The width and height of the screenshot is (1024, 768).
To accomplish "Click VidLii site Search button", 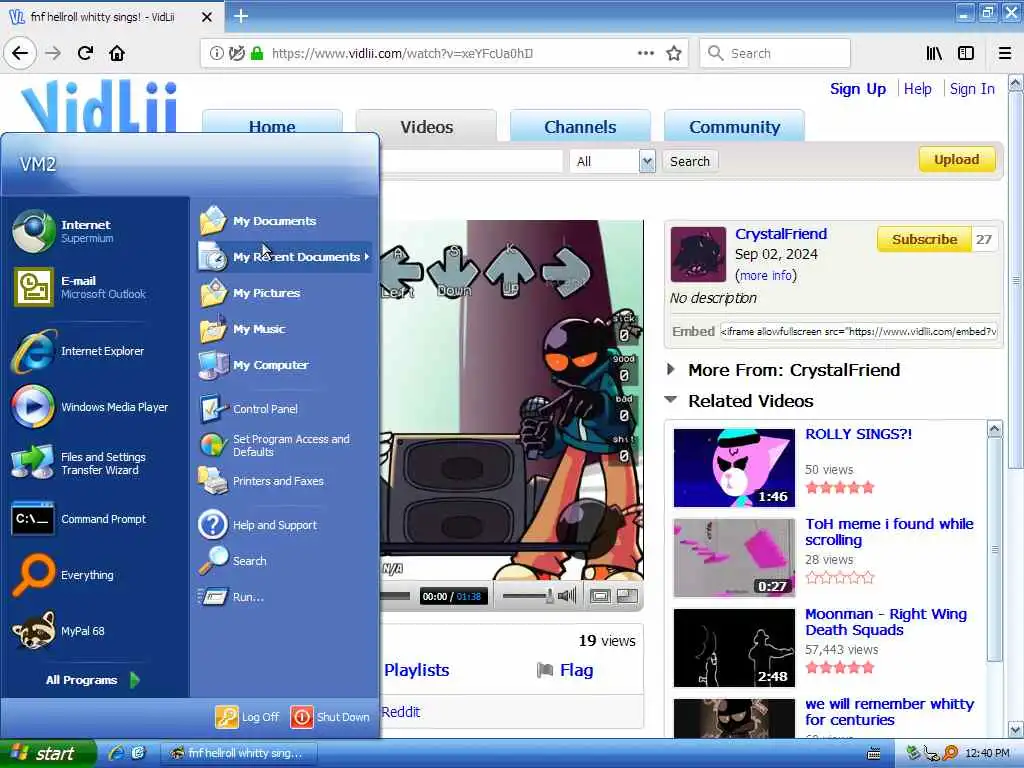I will click(x=690, y=161).
